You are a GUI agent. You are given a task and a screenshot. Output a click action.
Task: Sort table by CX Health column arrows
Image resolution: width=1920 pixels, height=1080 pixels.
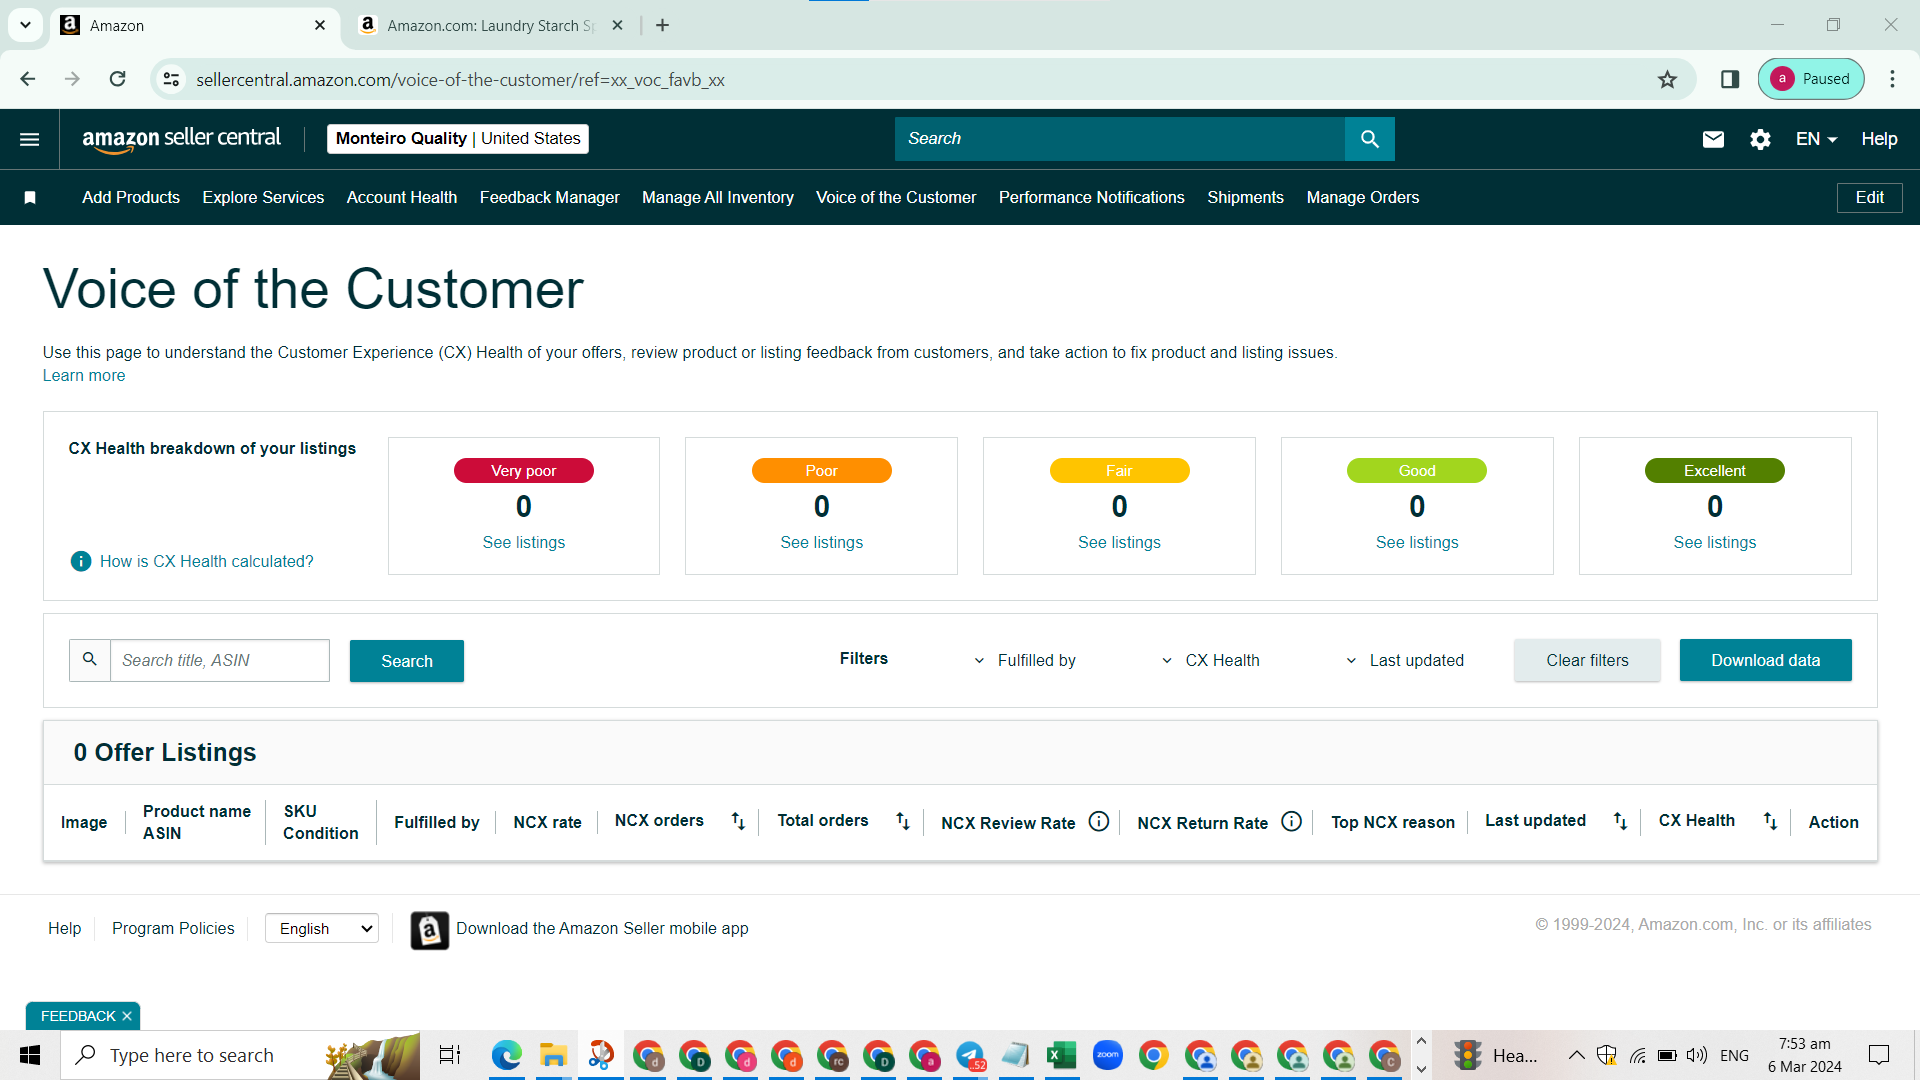[x=1770, y=821]
